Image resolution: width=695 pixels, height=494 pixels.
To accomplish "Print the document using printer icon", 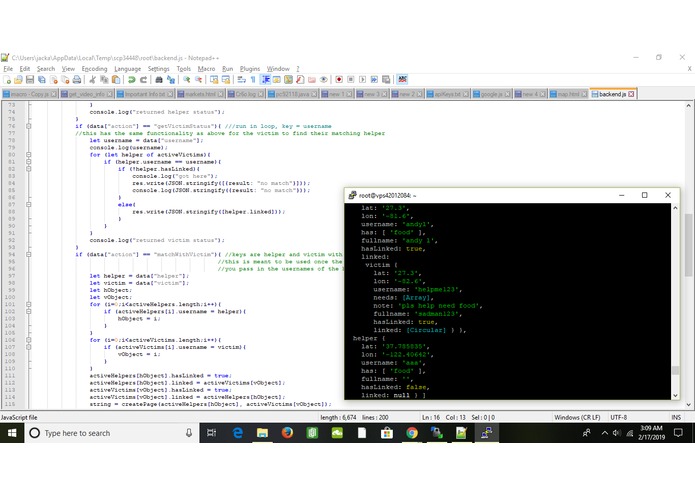I will (x=77, y=80).
